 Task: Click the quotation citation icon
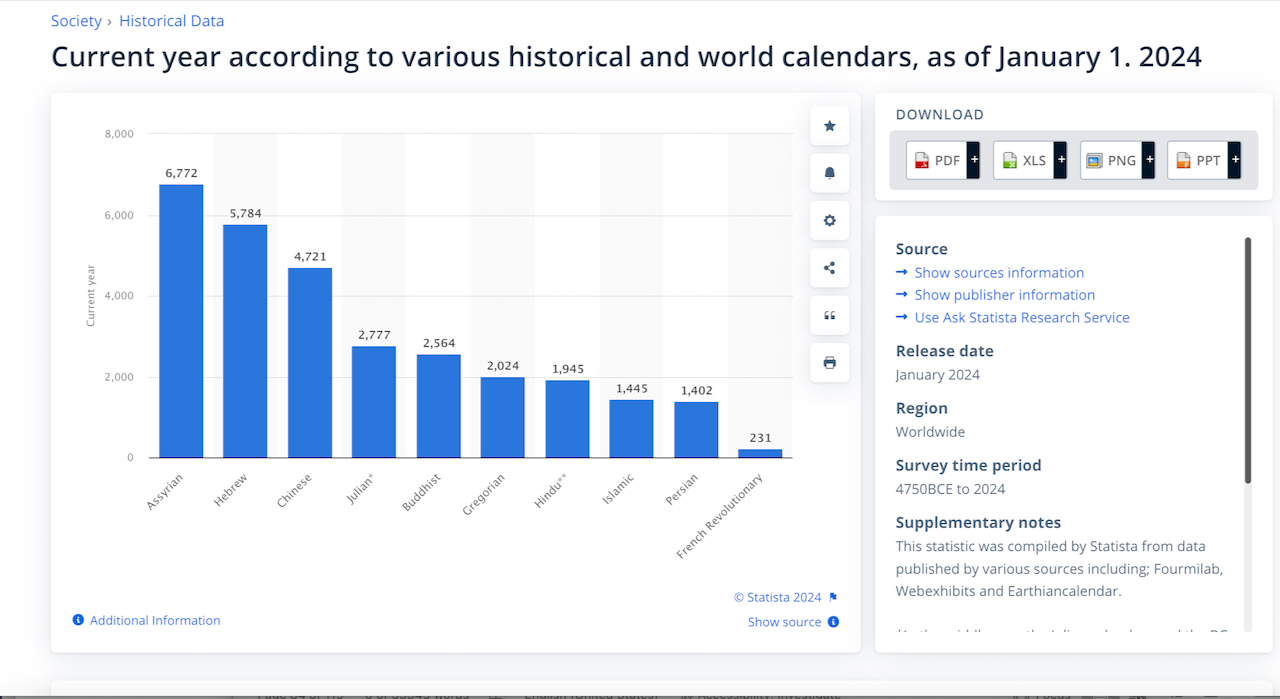point(829,316)
